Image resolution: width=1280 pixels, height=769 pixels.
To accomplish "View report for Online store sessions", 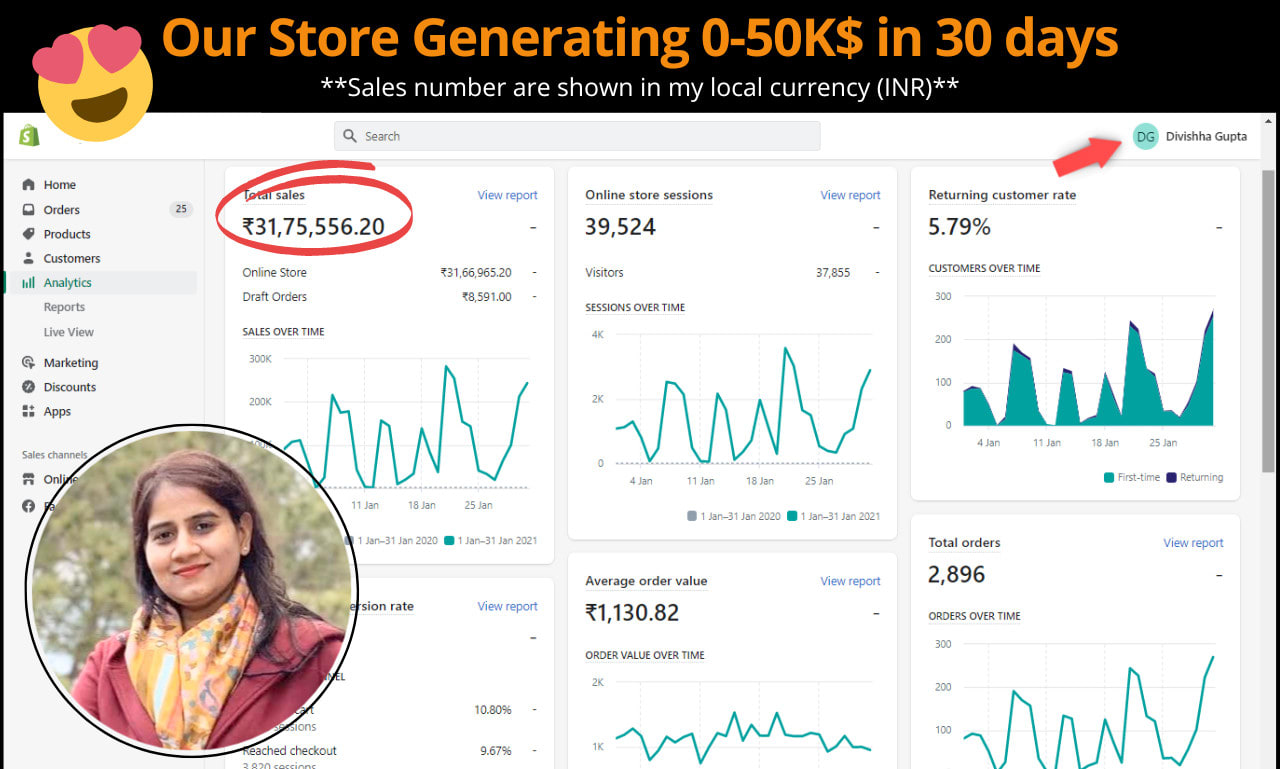I will (x=850, y=195).
